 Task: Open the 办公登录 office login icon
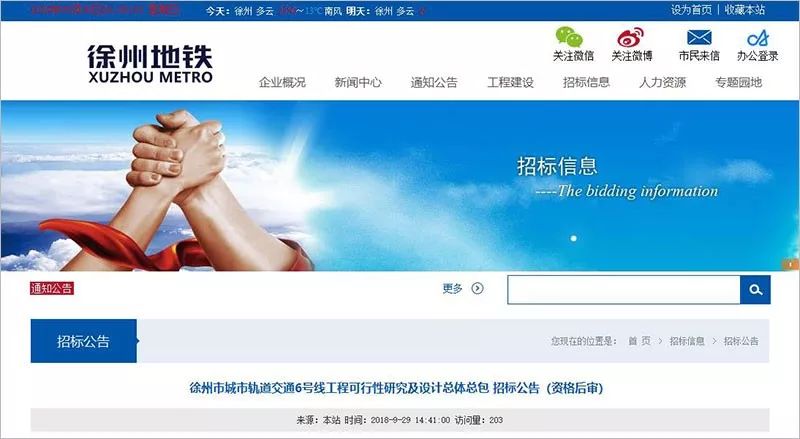coord(758,38)
